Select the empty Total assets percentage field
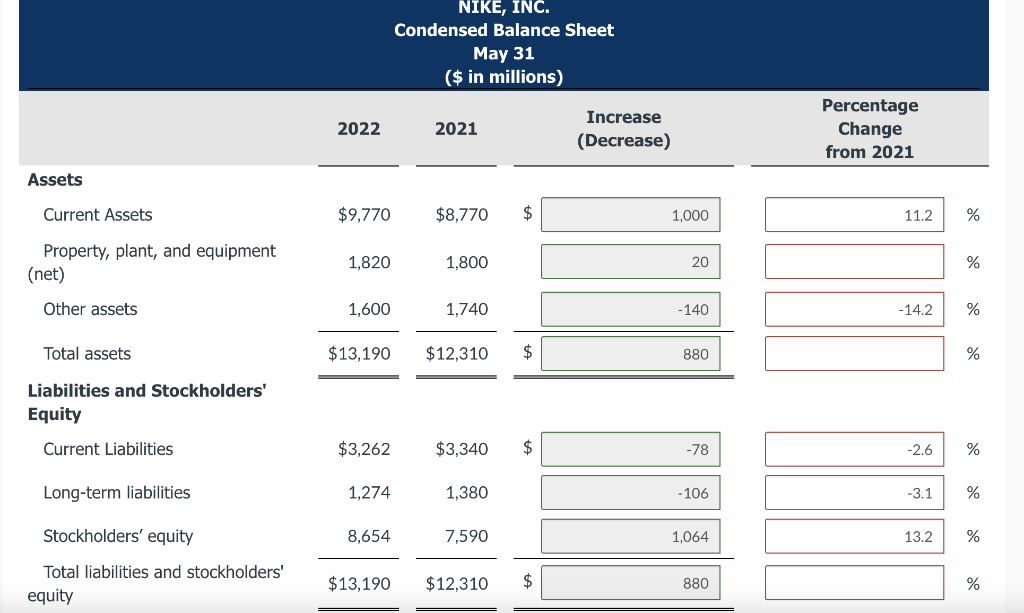This screenshot has height=613, width=1024. 854,353
